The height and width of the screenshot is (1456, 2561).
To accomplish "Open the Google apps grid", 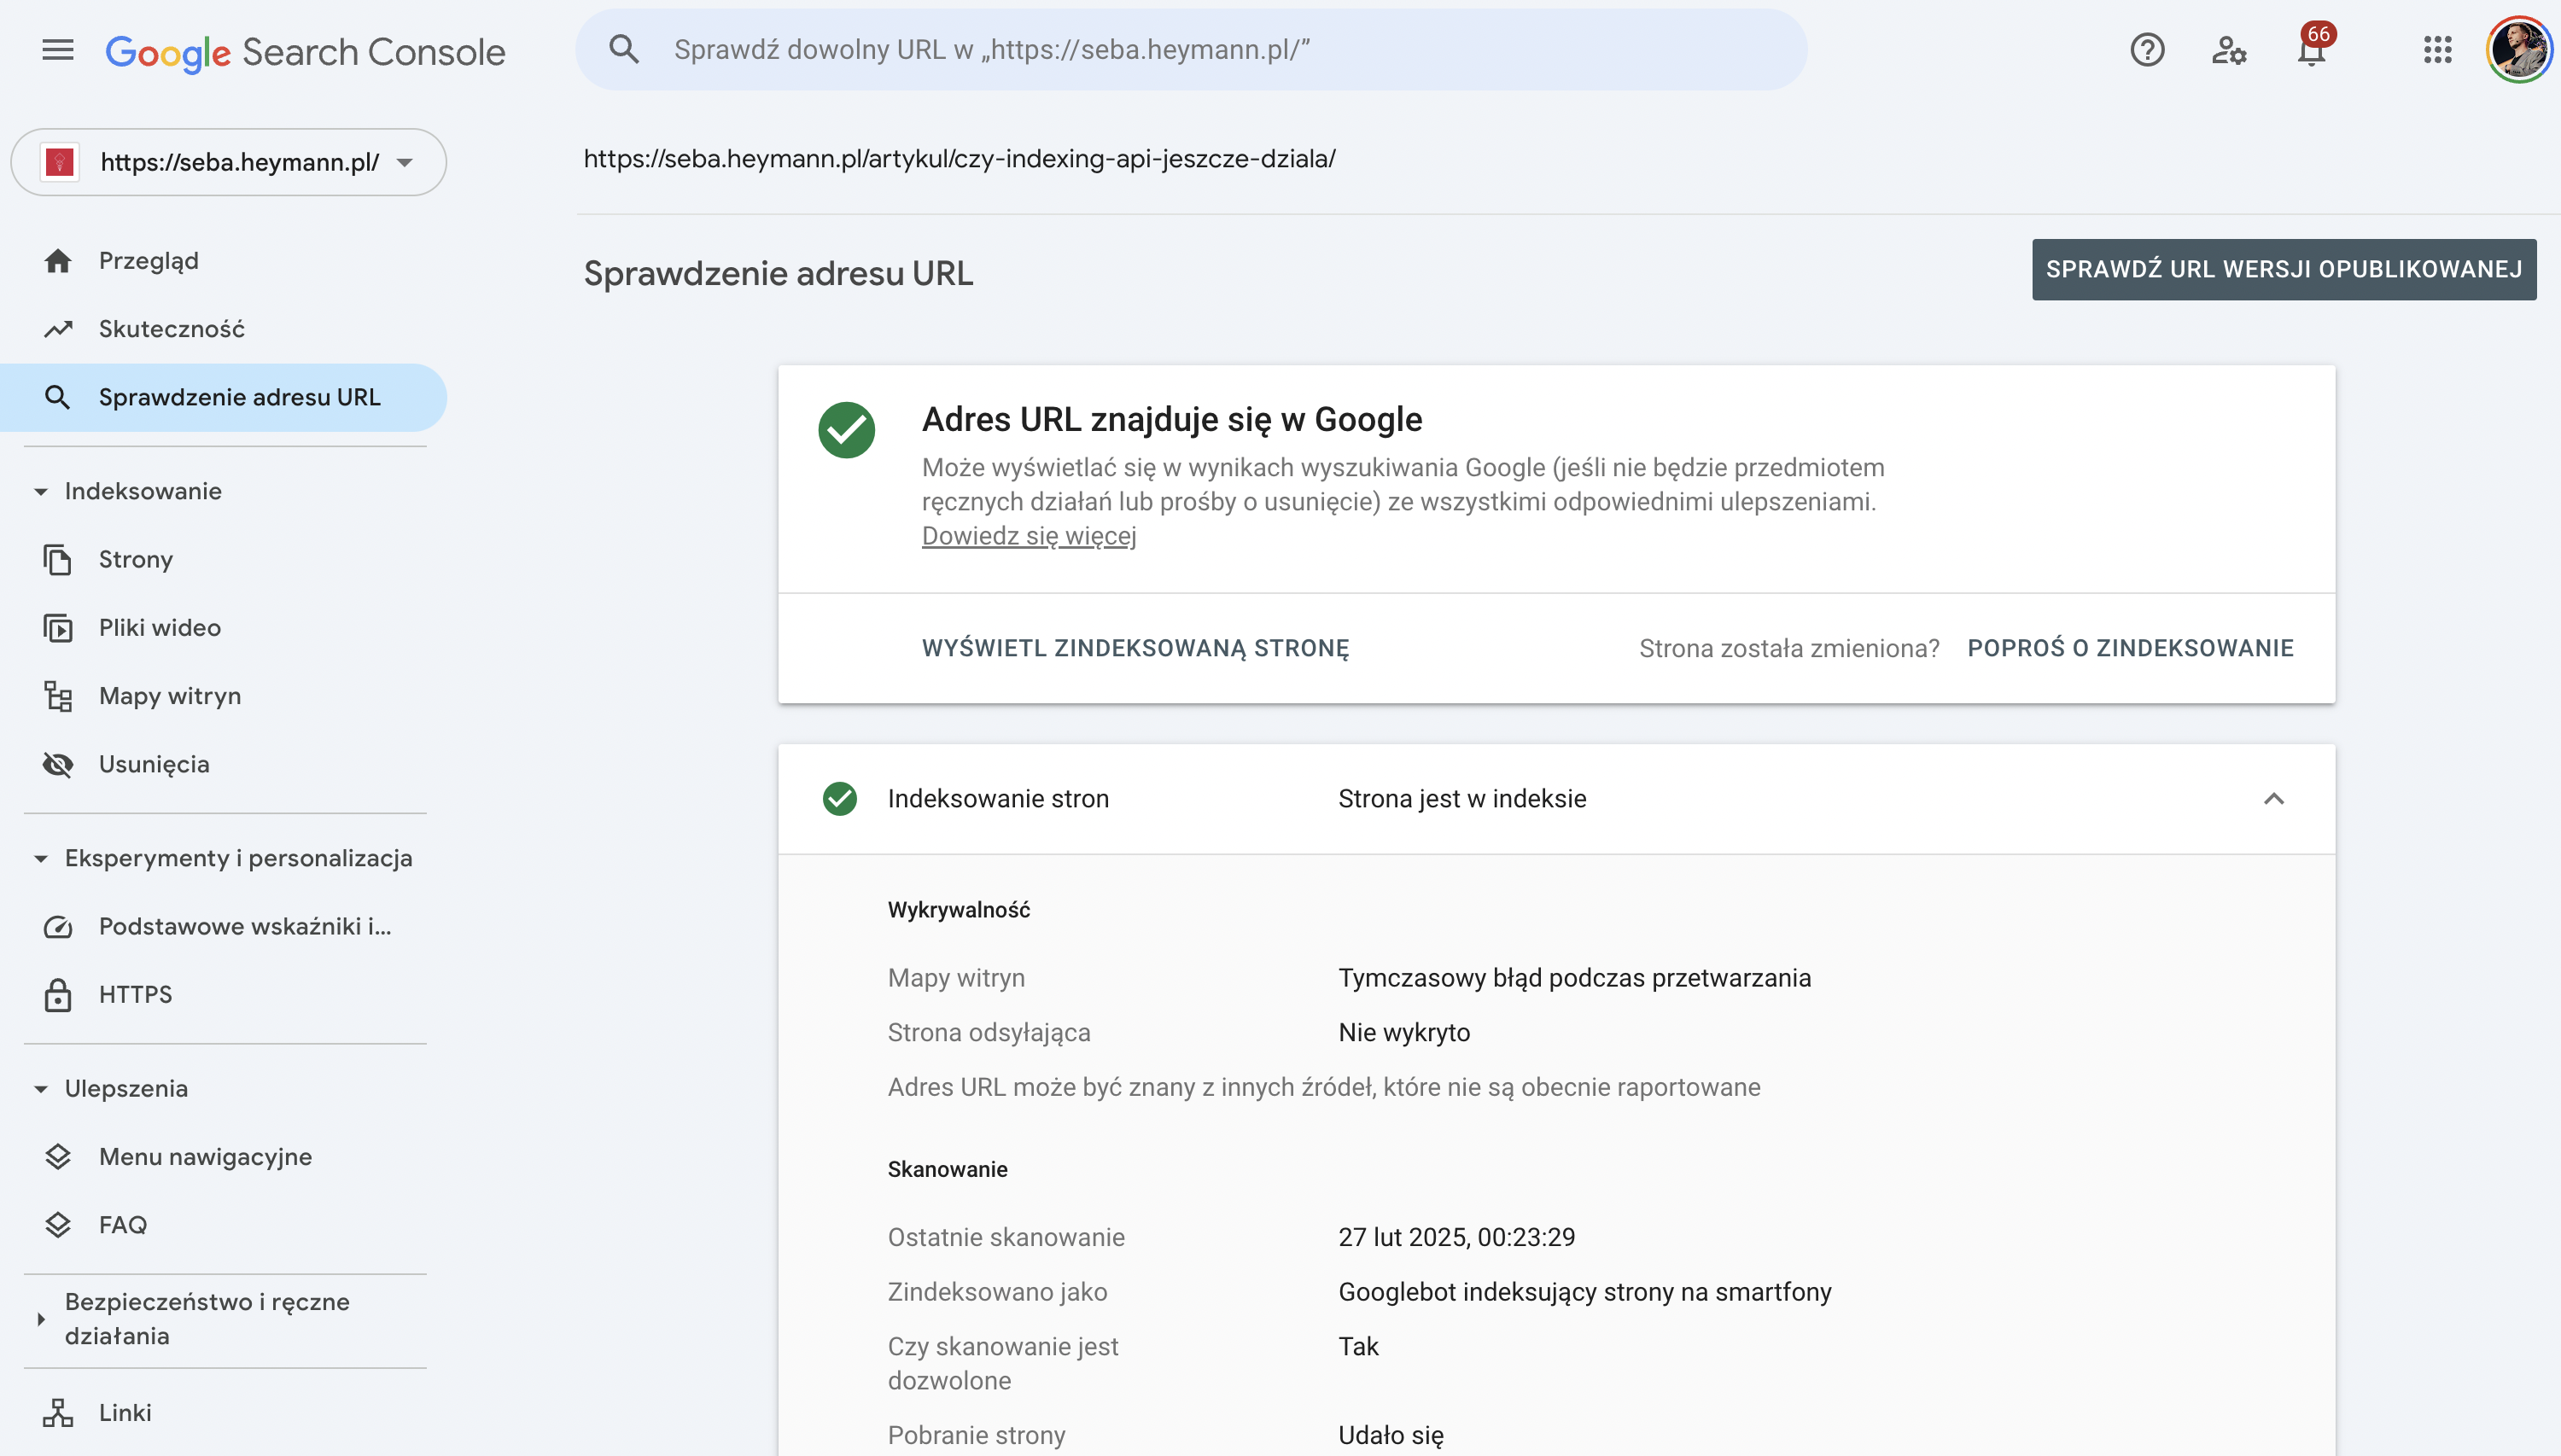I will pyautogui.click(x=2439, y=50).
